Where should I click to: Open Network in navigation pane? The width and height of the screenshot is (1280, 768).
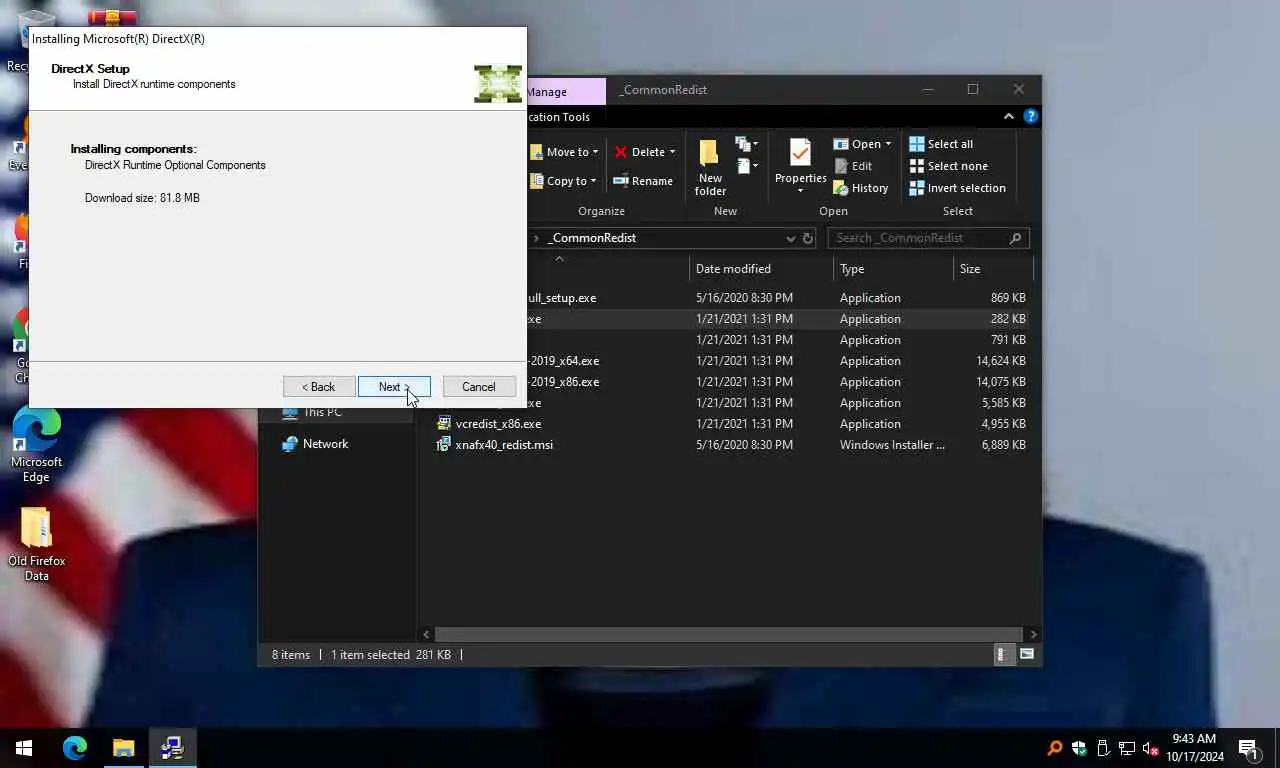click(325, 444)
